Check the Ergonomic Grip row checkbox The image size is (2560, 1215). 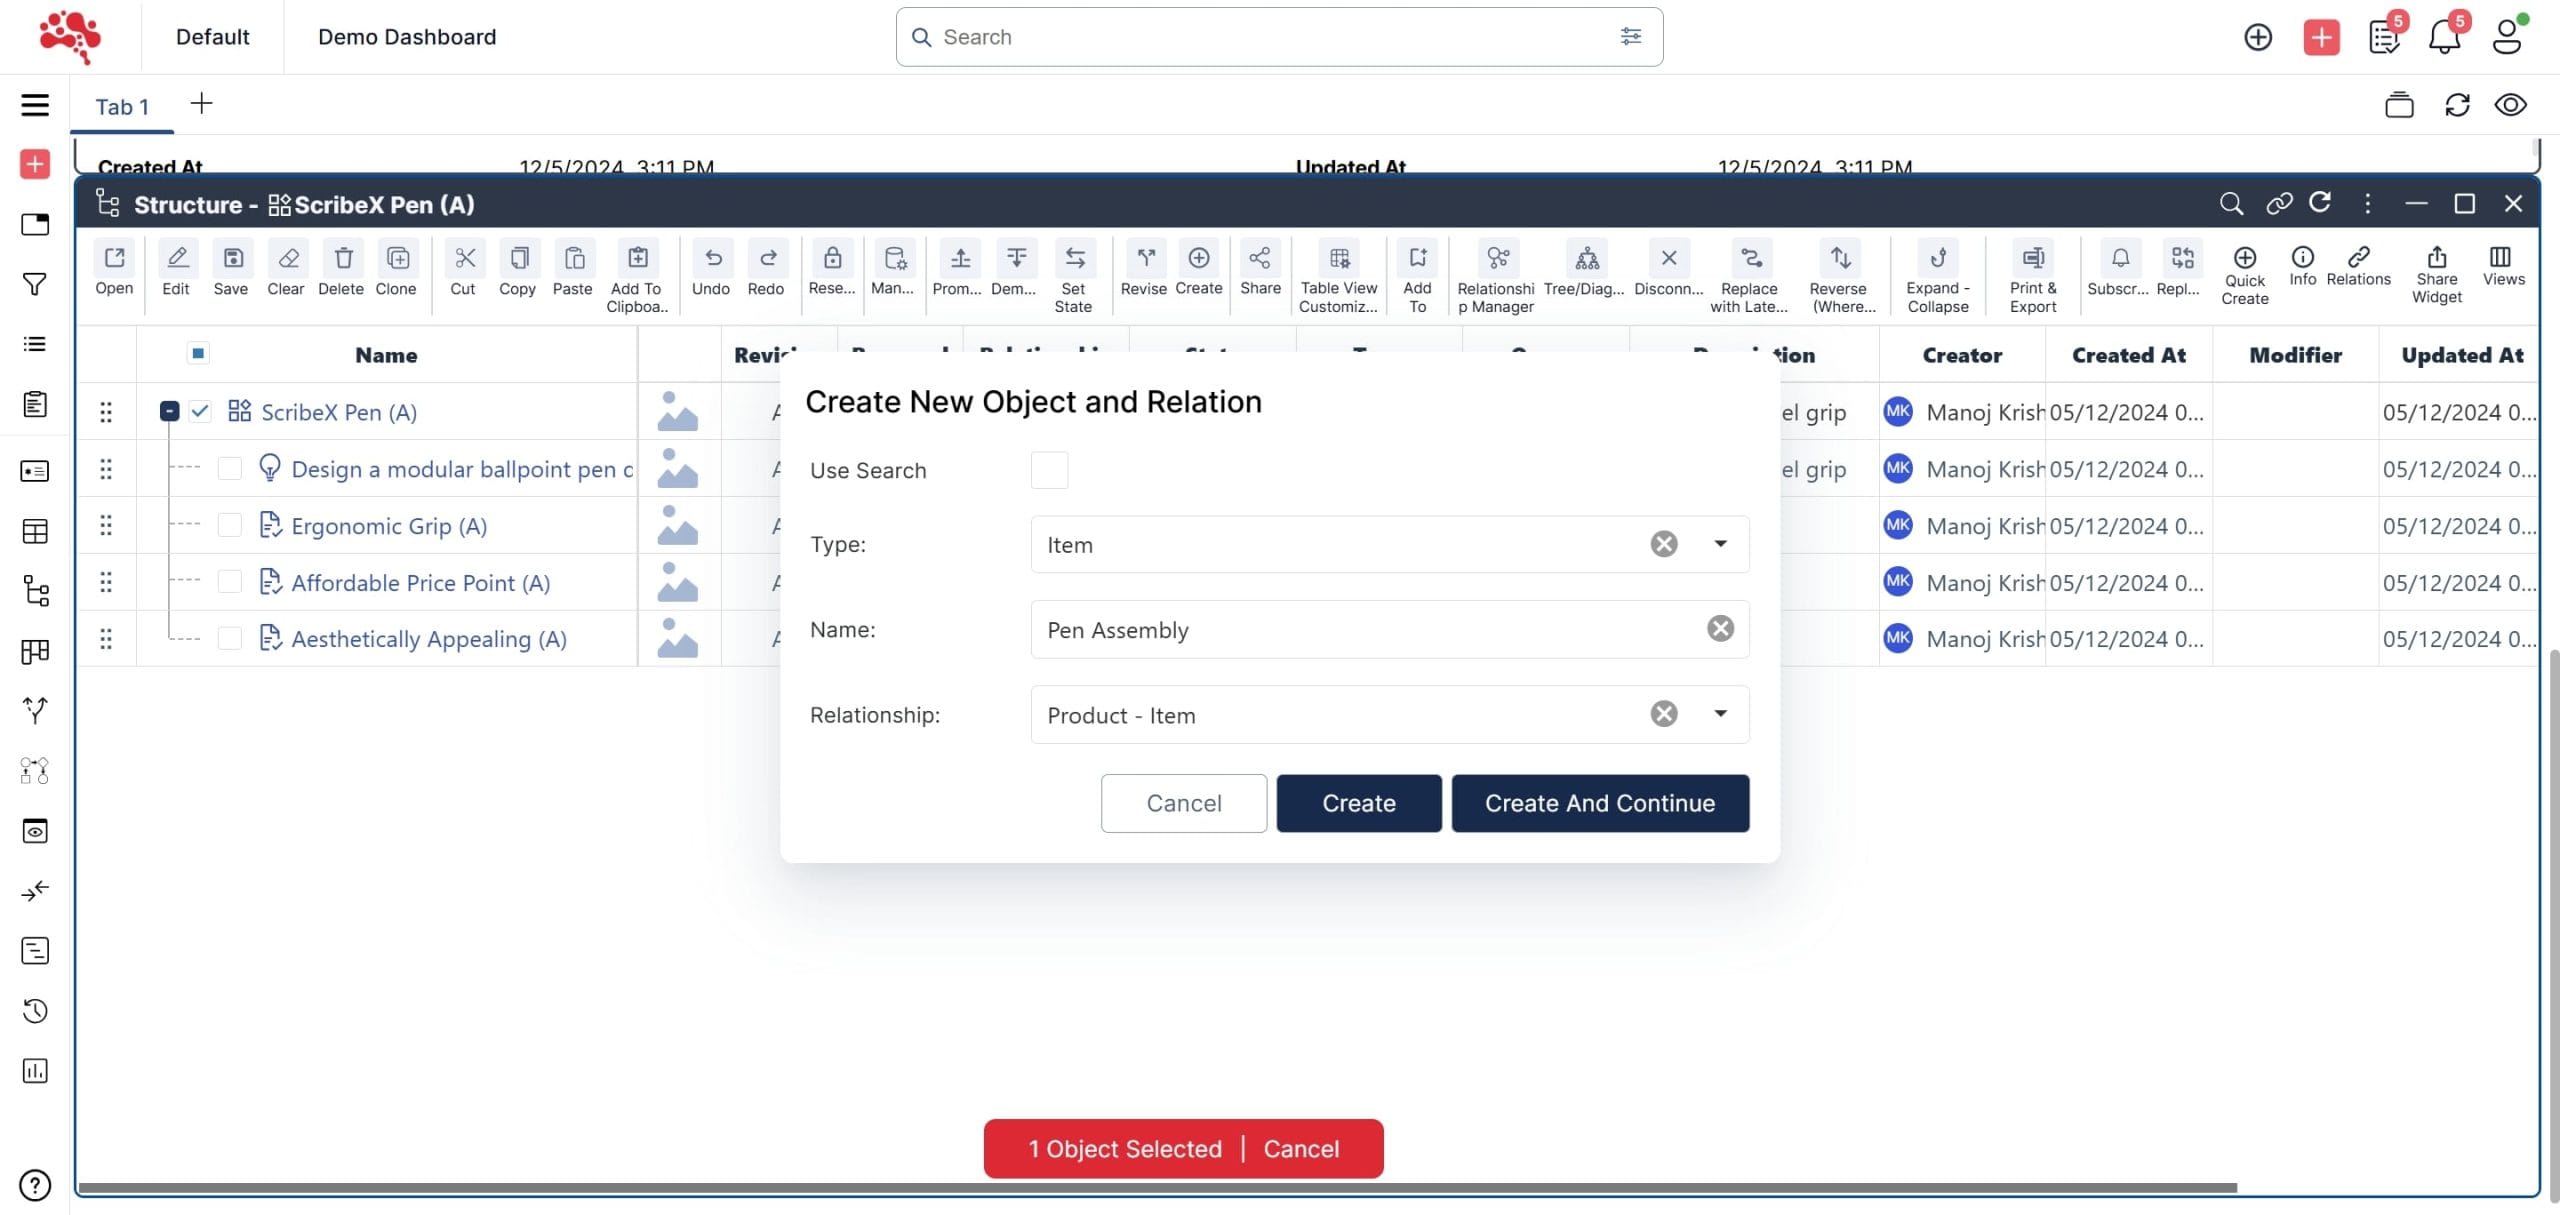tap(229, 526)
